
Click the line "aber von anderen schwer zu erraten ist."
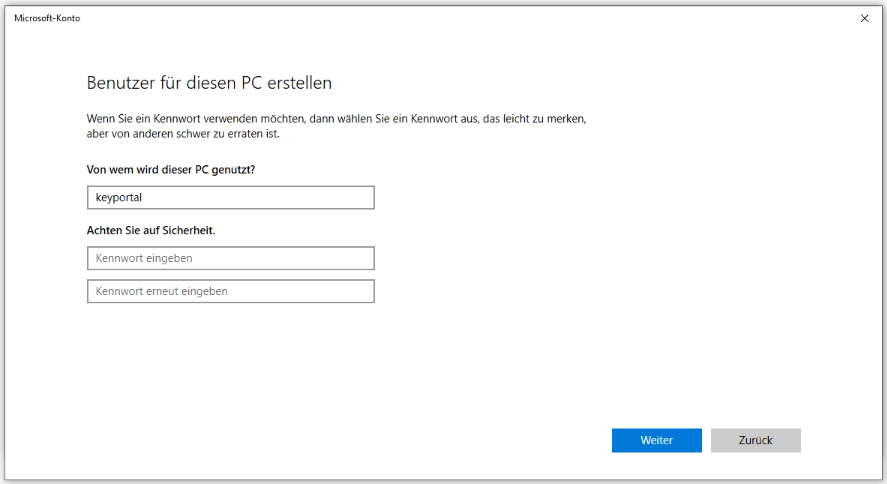pos(182,133)
